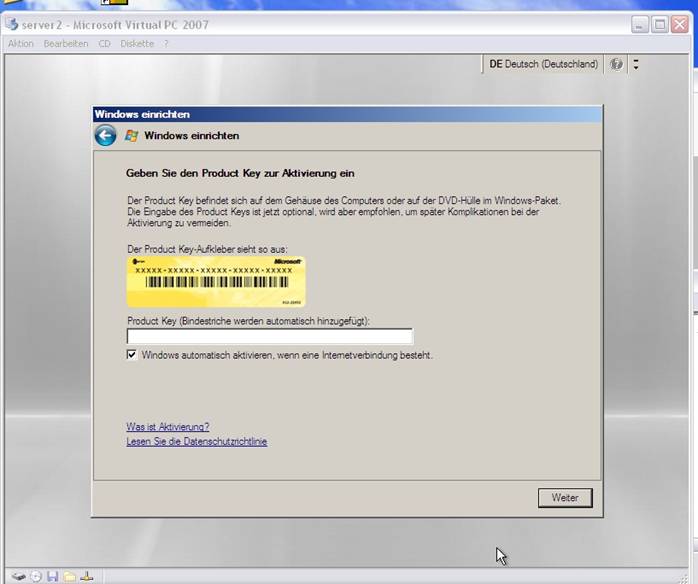
Task: Click the Windows flag logo in the wizard header
Action: click(131, 136)
